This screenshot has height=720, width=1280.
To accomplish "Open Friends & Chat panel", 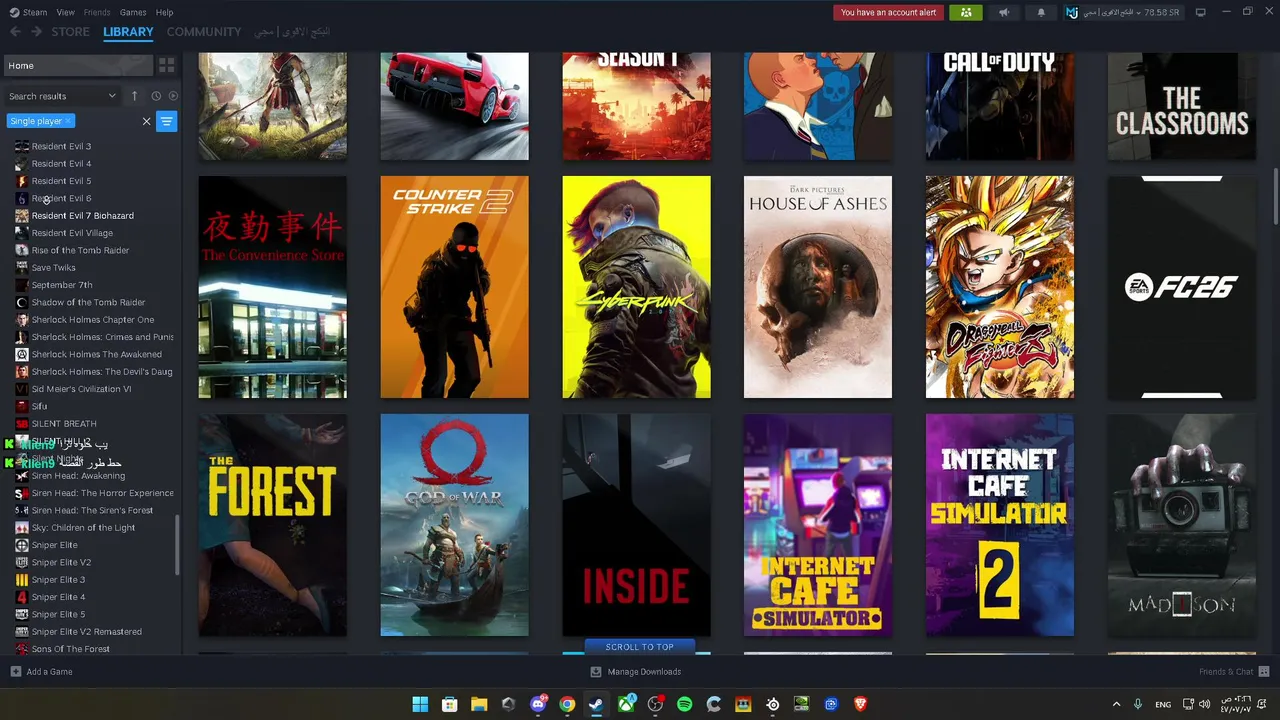I will (x=1233, y=672).
